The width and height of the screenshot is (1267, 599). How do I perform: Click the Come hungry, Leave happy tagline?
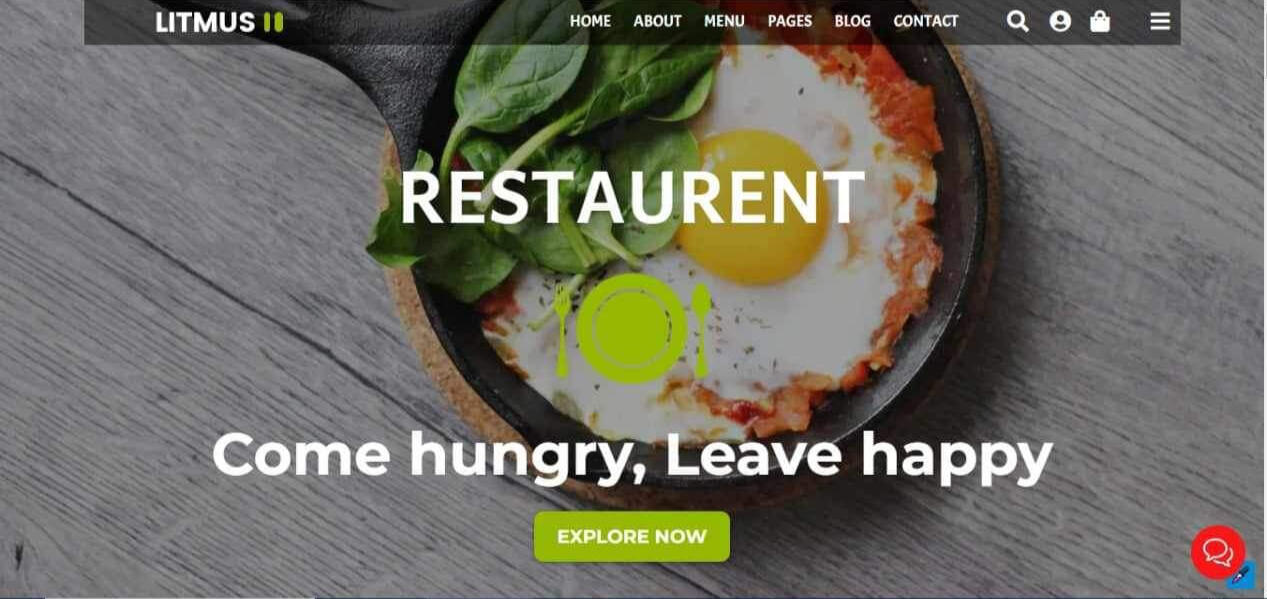click(x=632, y=455)
